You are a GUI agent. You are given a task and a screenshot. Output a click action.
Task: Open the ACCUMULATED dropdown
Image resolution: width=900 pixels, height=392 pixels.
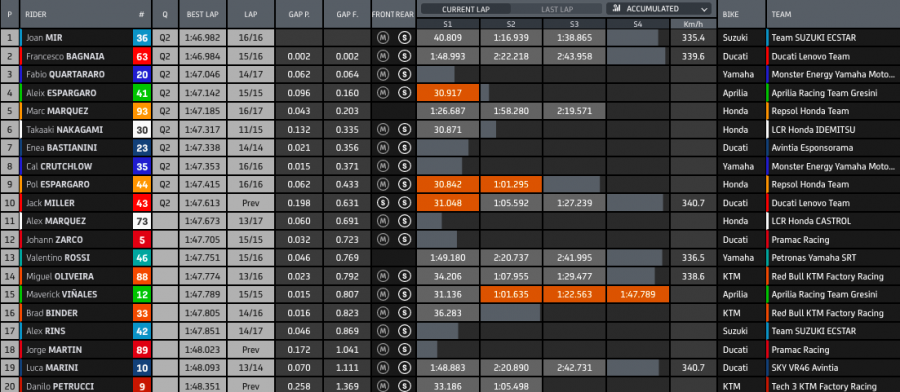coord(659,9)
